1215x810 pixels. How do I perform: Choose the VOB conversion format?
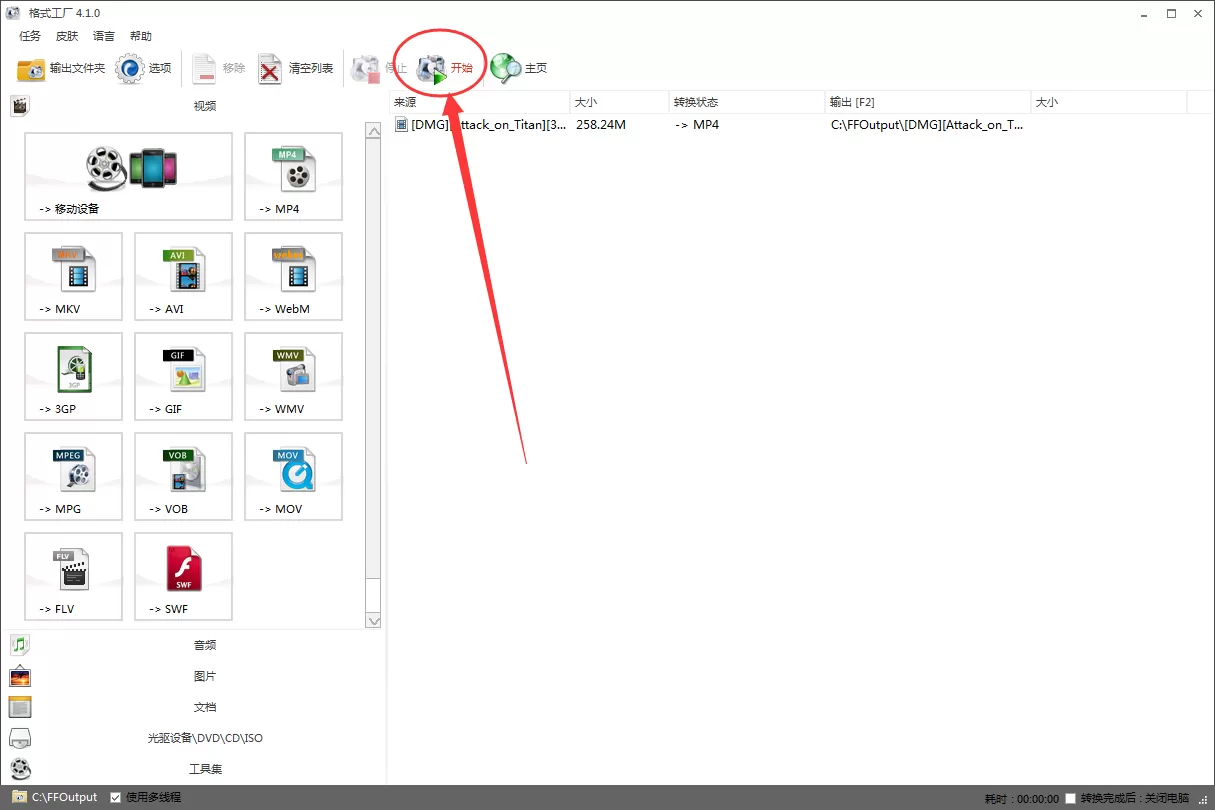184,477
